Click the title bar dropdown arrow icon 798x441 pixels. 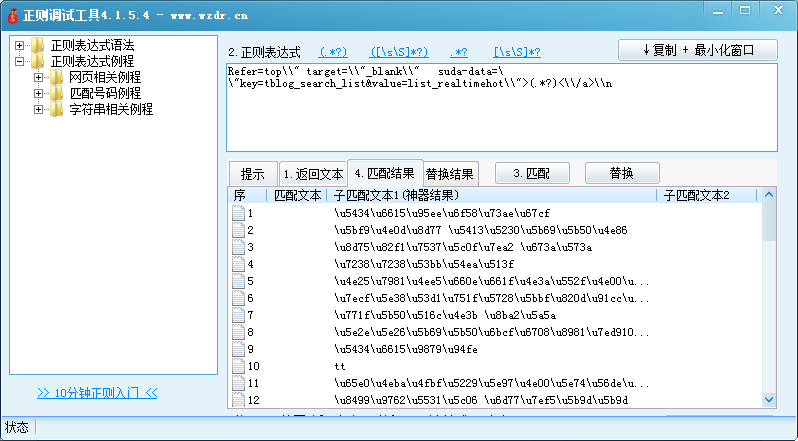point(717,8)
